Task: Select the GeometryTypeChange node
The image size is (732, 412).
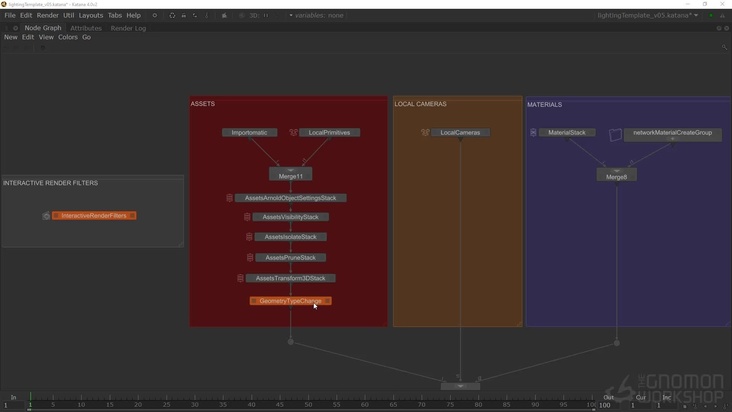Action: tap(290, 301)
